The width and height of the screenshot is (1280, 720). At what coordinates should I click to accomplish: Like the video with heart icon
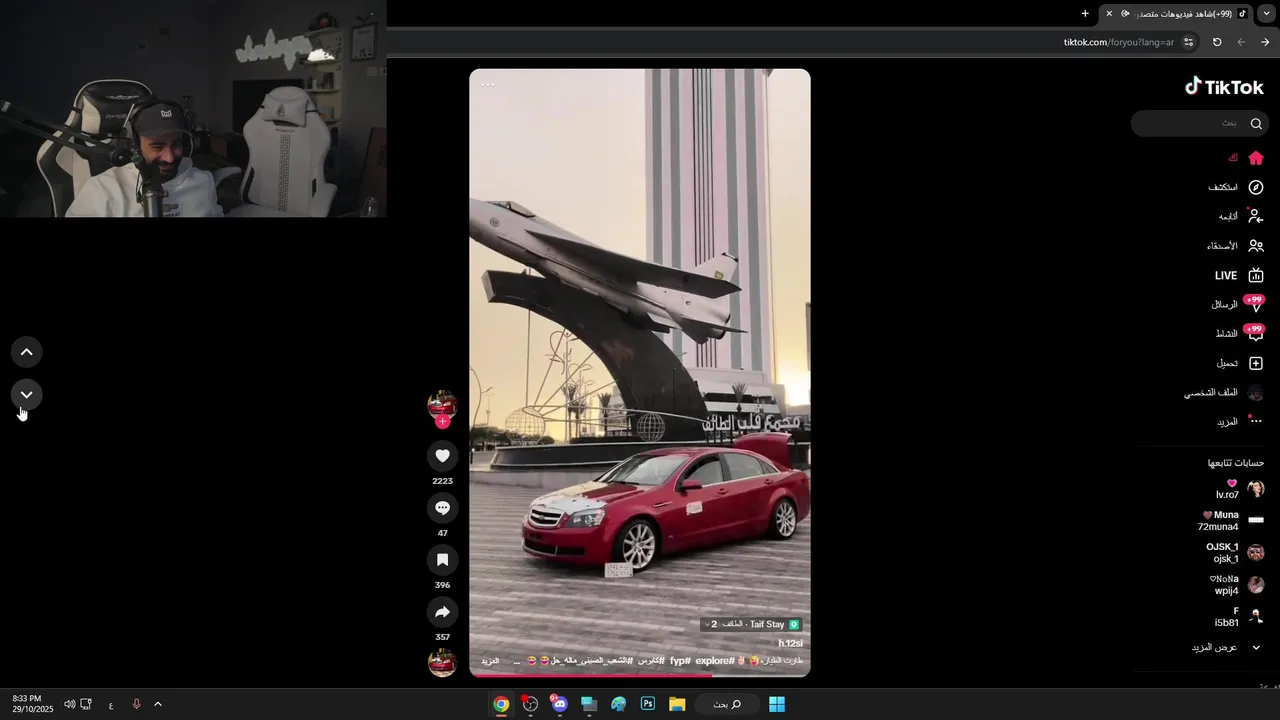442,456
